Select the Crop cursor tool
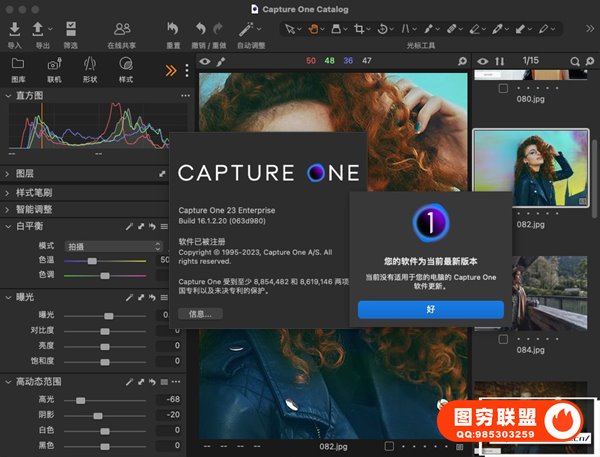The image size is (600, 457). [x=358, y=29]
